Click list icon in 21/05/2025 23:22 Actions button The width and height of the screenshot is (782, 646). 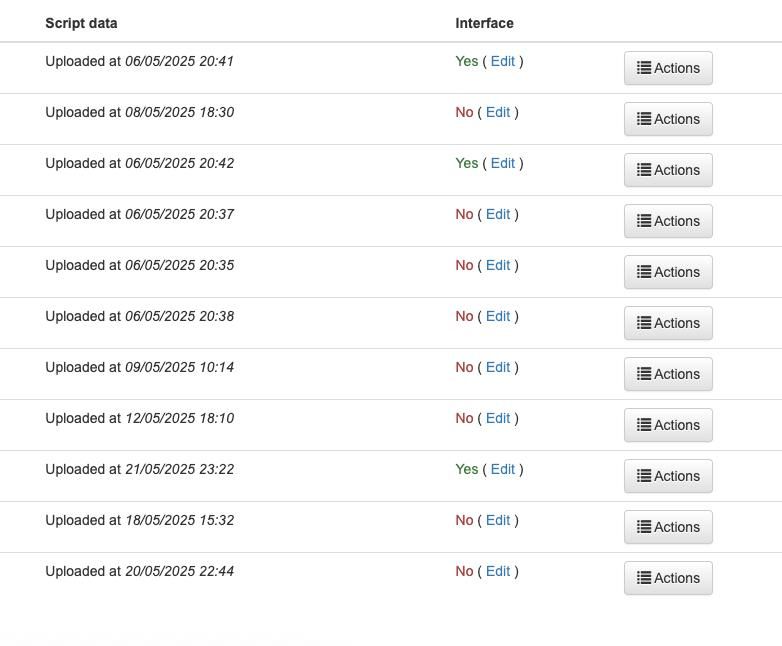coord(645,476)
